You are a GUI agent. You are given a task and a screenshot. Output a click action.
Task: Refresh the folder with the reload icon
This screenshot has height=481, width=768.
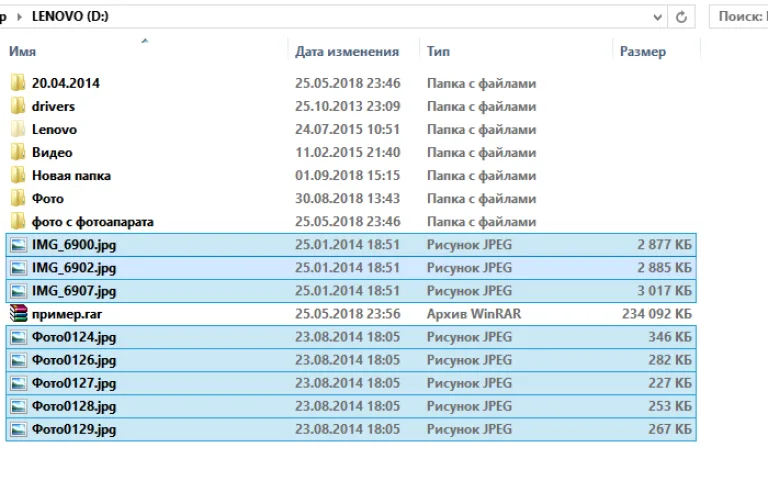[681, 17]
